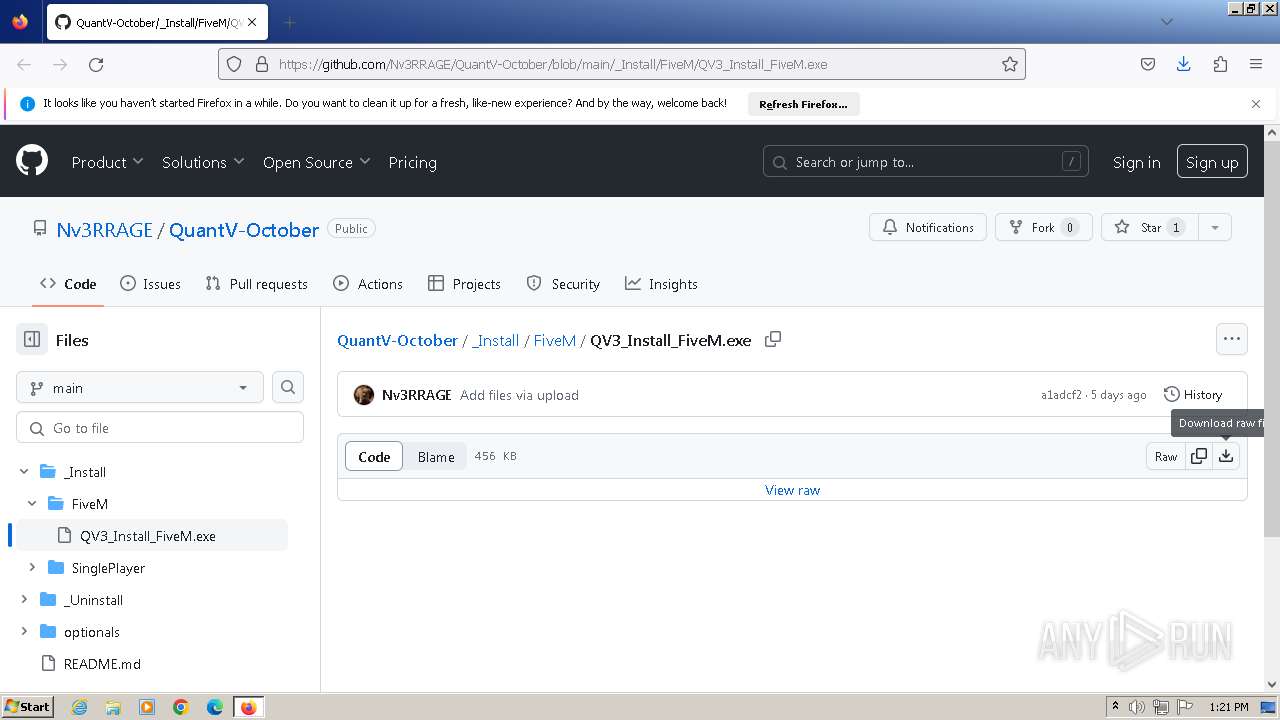Click the Refresh Firefox button
This screenshot has height=720, width=1280.
803,104
